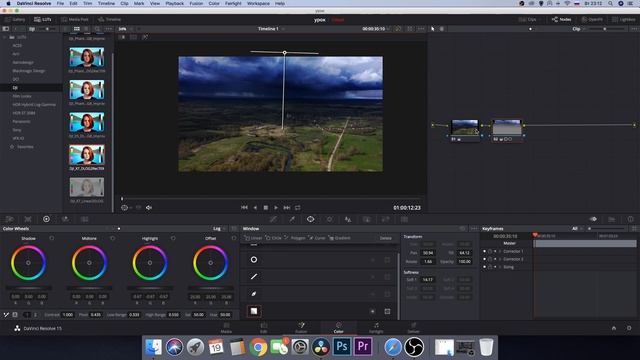Open Photoshop from the dock
The width and height of the screenshot is (640, 360).
point(342,347)
